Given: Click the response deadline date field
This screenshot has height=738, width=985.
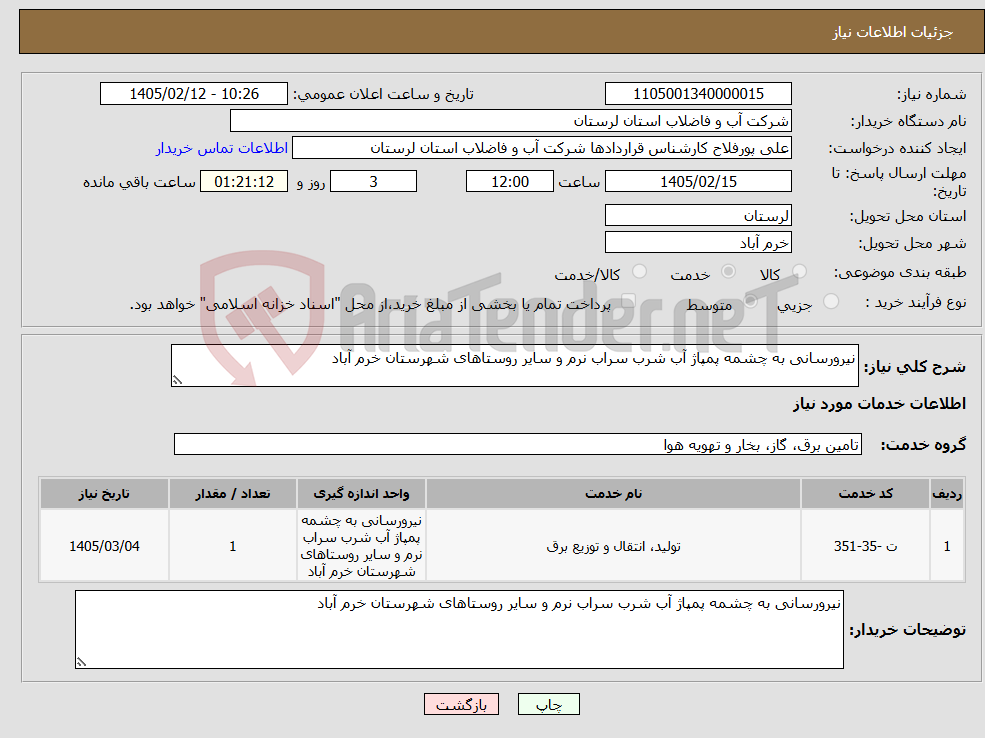Looking at the screenshot, I should 698,182.
